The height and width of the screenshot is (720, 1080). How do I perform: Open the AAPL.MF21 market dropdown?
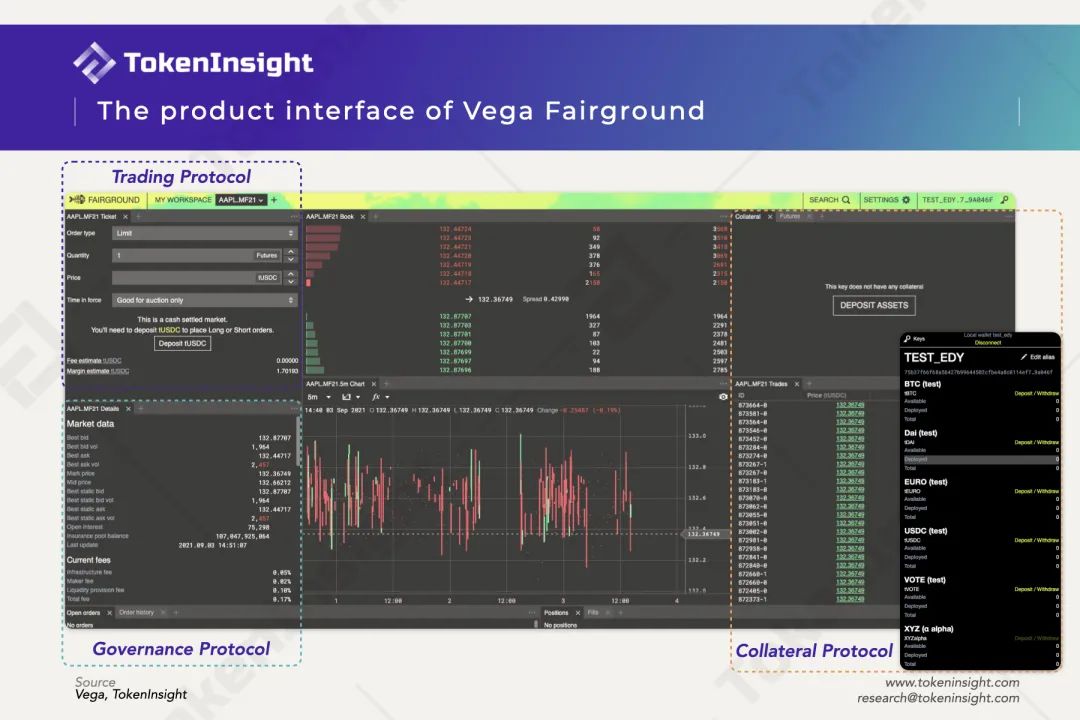[241, 200]
